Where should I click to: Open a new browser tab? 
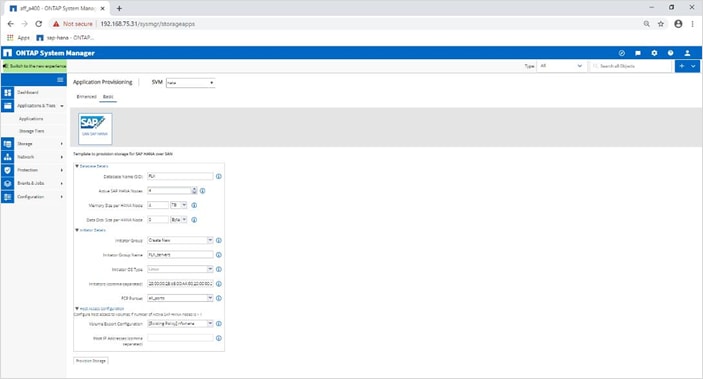pos(119,8)
